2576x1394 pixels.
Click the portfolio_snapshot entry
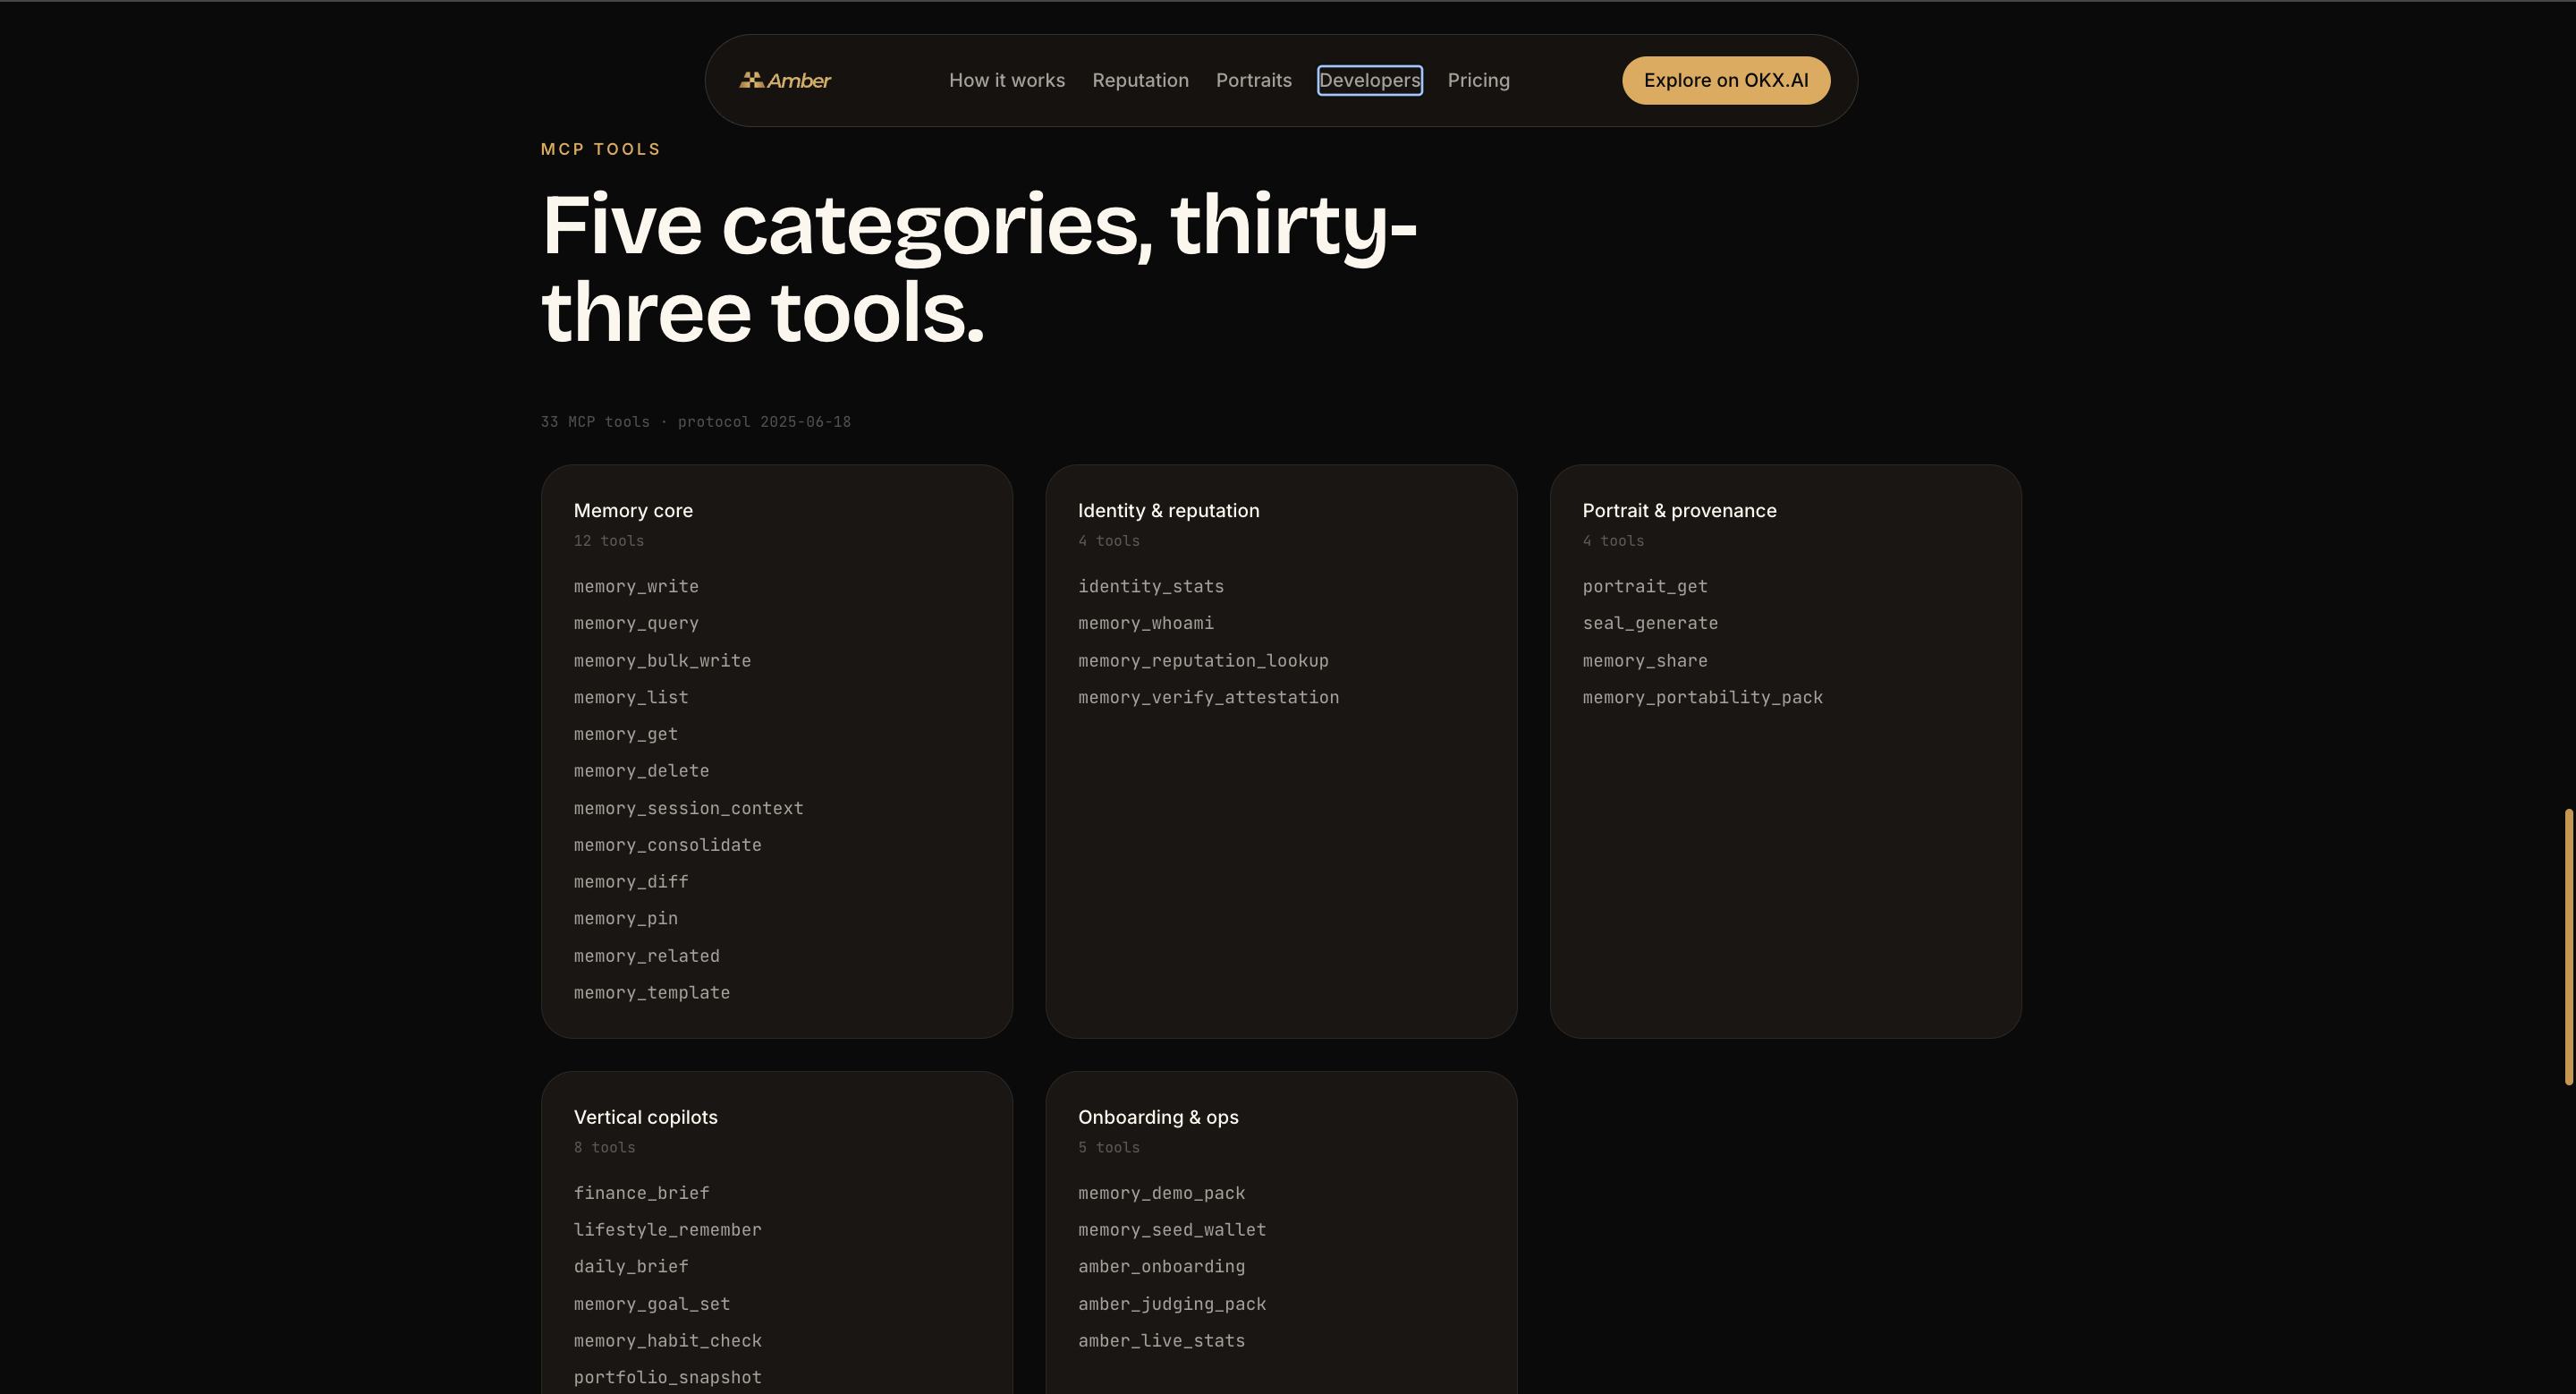click(667, 1378)
